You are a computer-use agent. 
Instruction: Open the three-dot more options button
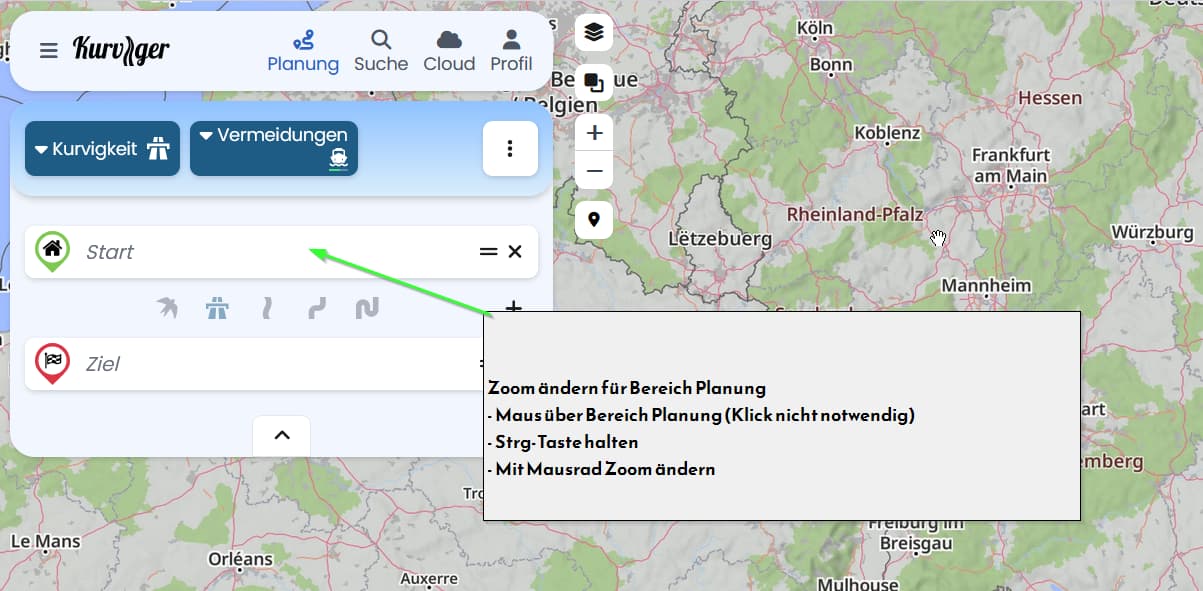(510, 148)
